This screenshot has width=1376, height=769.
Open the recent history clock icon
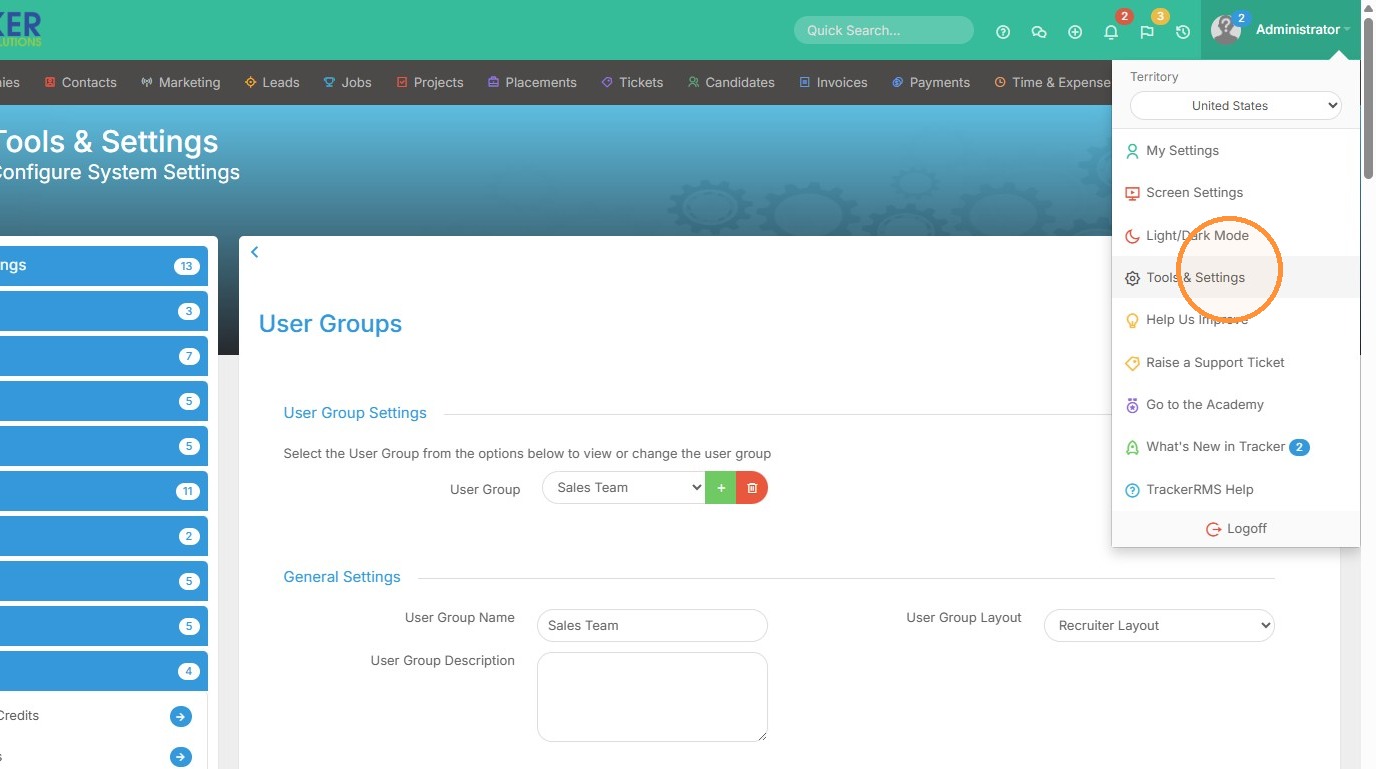click(1183, 32)
